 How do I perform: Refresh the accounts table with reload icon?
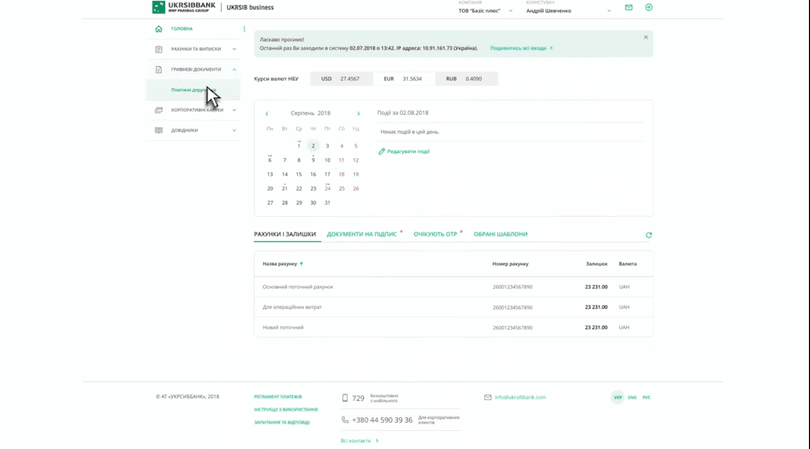[648, 235]
